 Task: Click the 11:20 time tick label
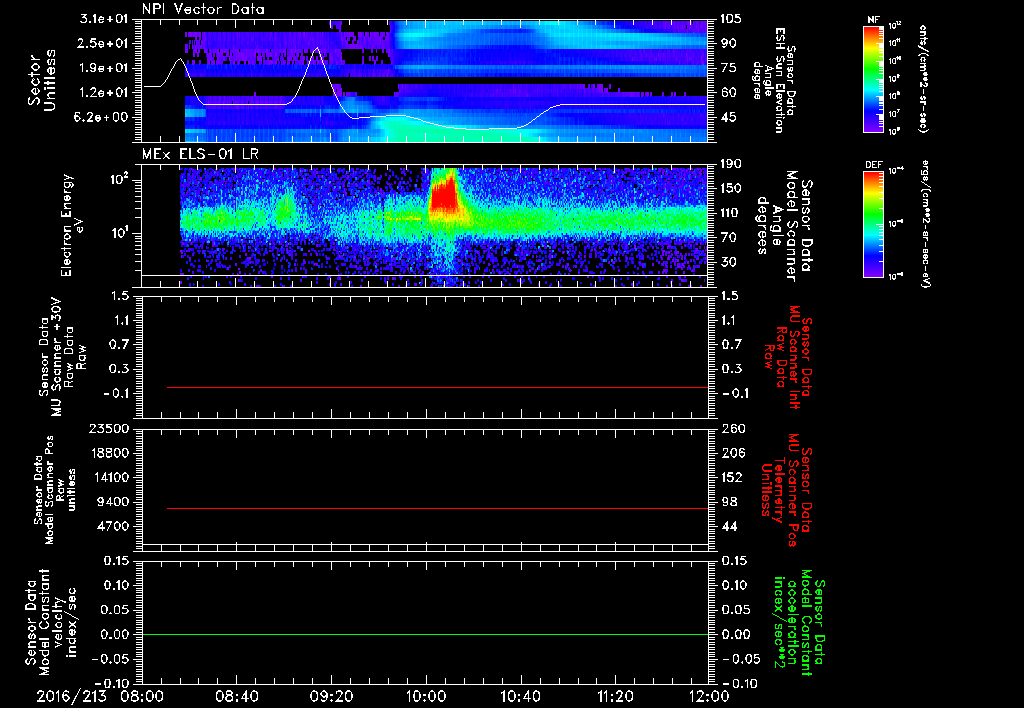[x=615, y=696]
